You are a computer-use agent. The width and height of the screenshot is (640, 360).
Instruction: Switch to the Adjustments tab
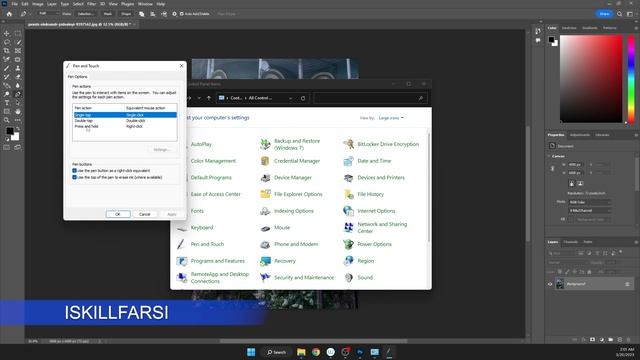(580, 135)
